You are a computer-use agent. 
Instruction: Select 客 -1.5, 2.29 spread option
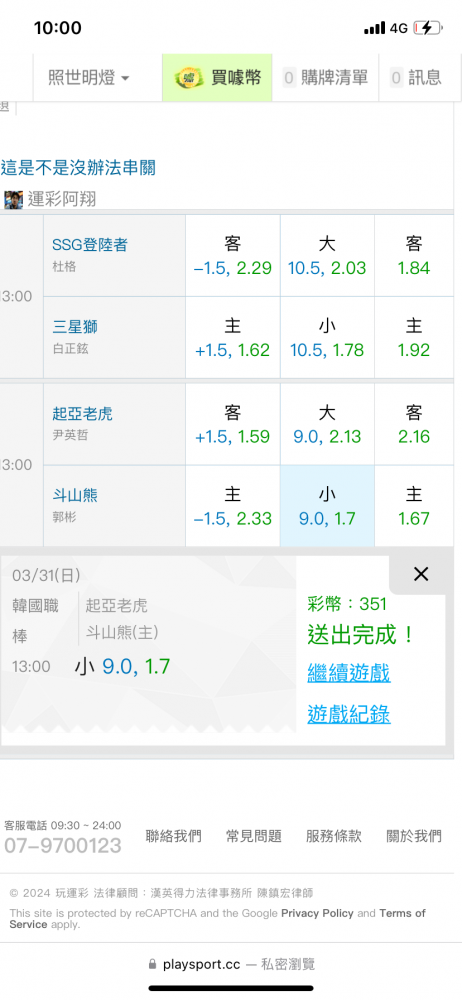pos(233,256)
